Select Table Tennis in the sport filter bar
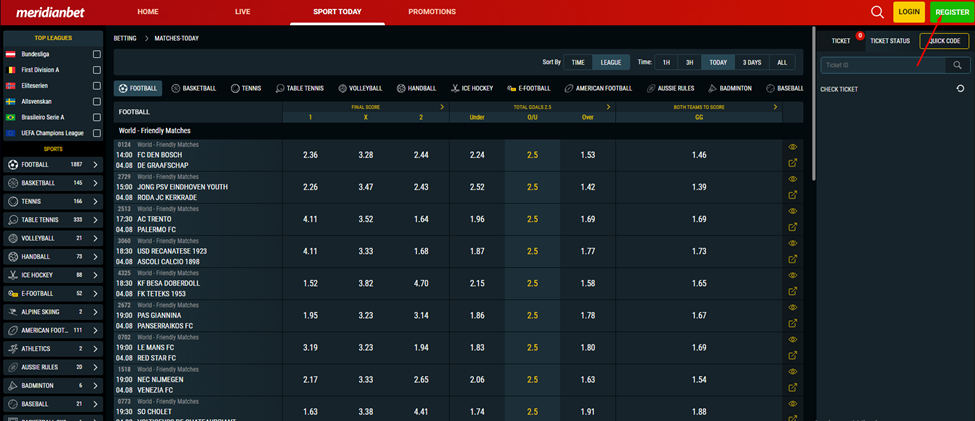The height and width of the screenshot is (421, 975). 300,88
